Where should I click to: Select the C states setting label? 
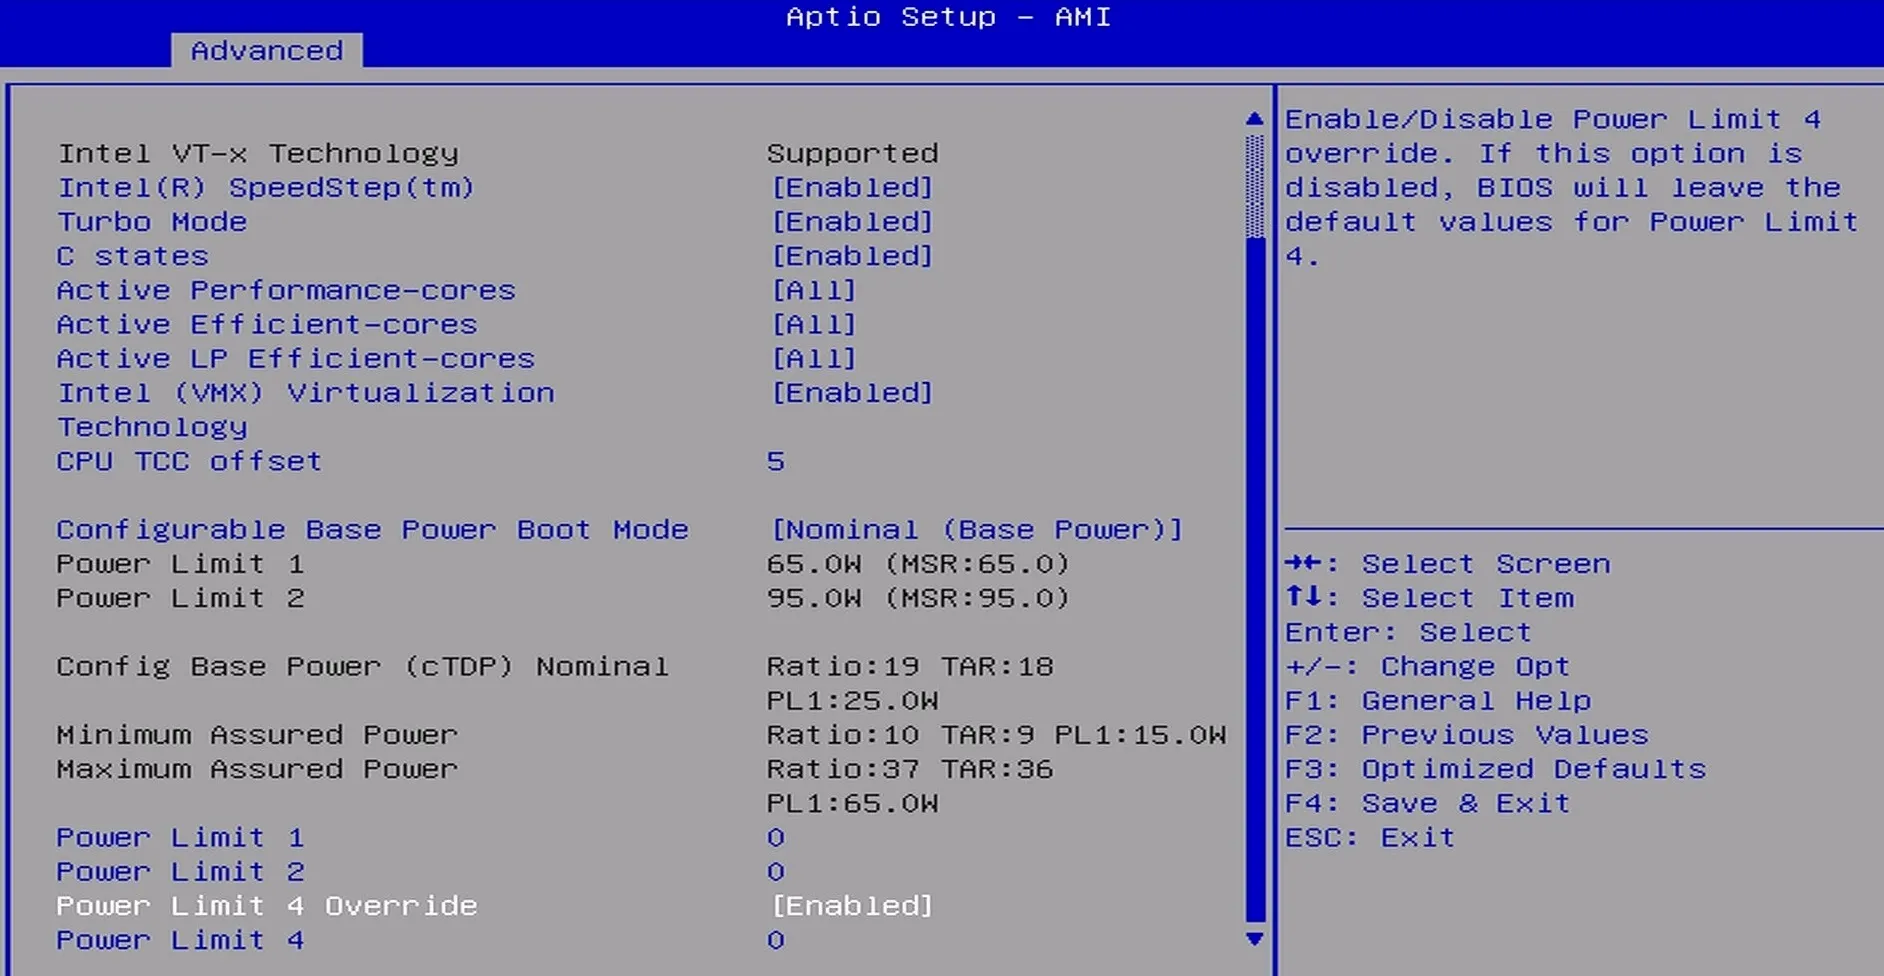click(133, 256)
